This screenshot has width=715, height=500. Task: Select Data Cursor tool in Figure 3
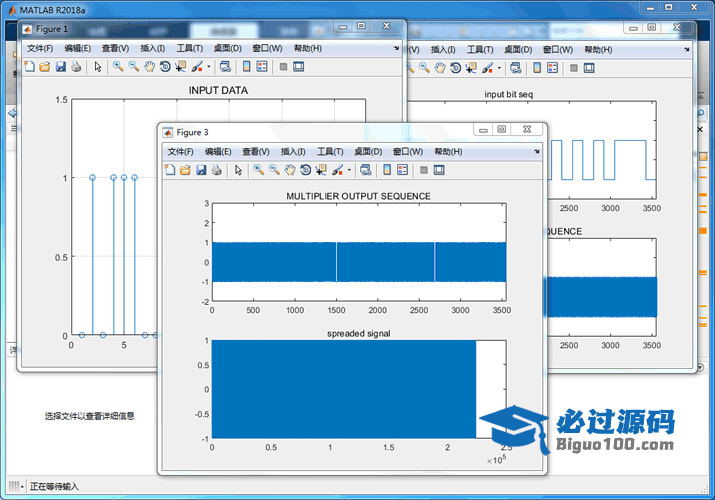(321, 170)
